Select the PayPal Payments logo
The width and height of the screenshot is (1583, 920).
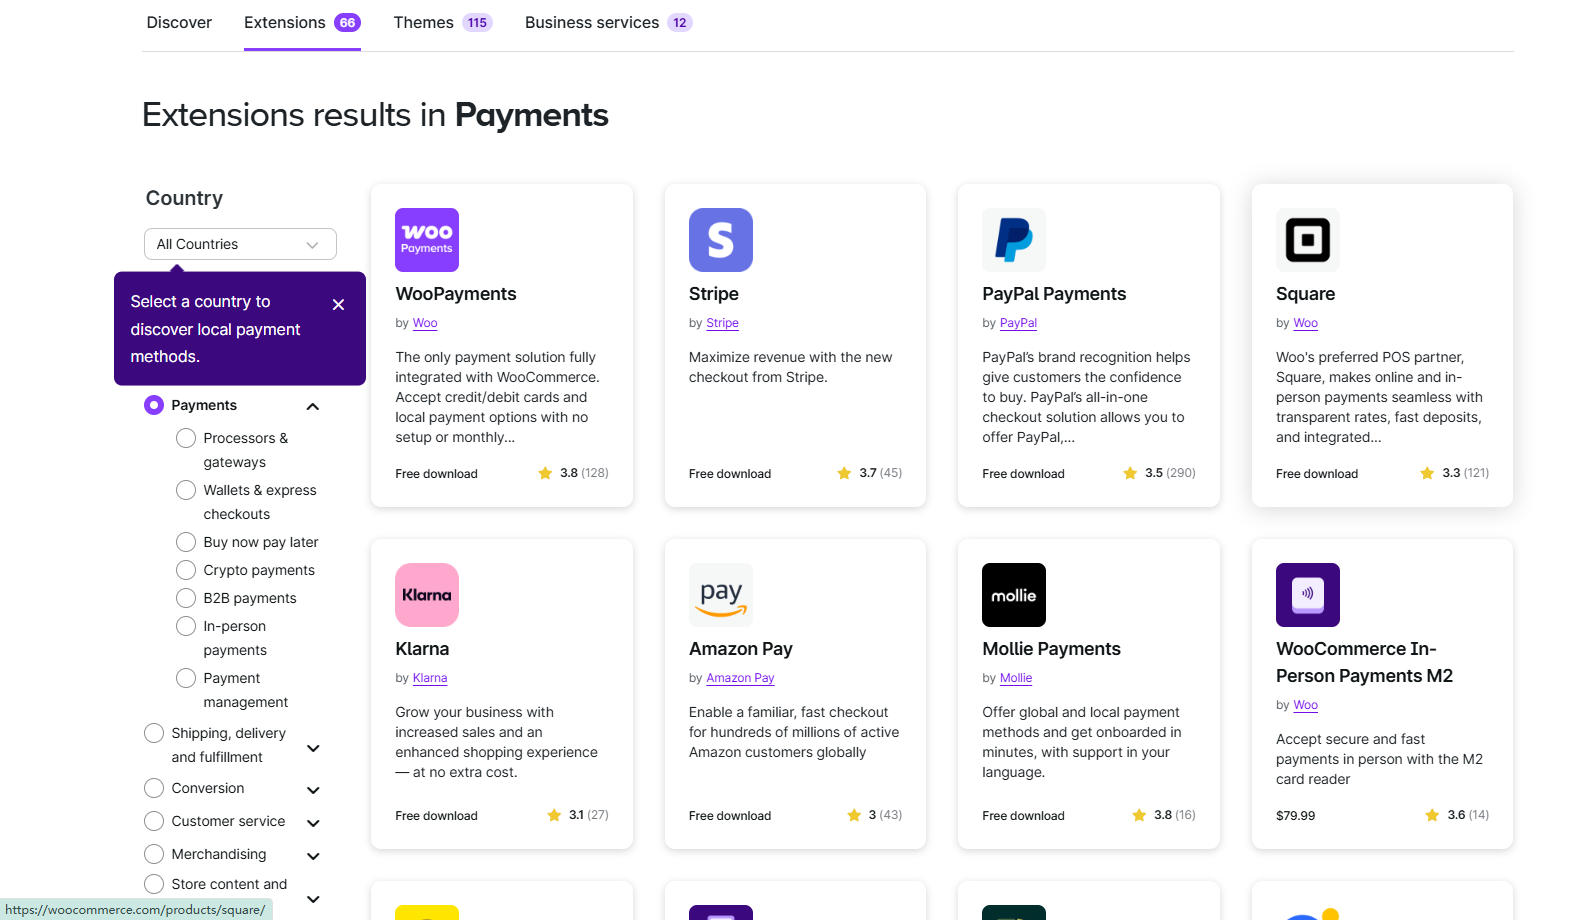click(1013, 240)
